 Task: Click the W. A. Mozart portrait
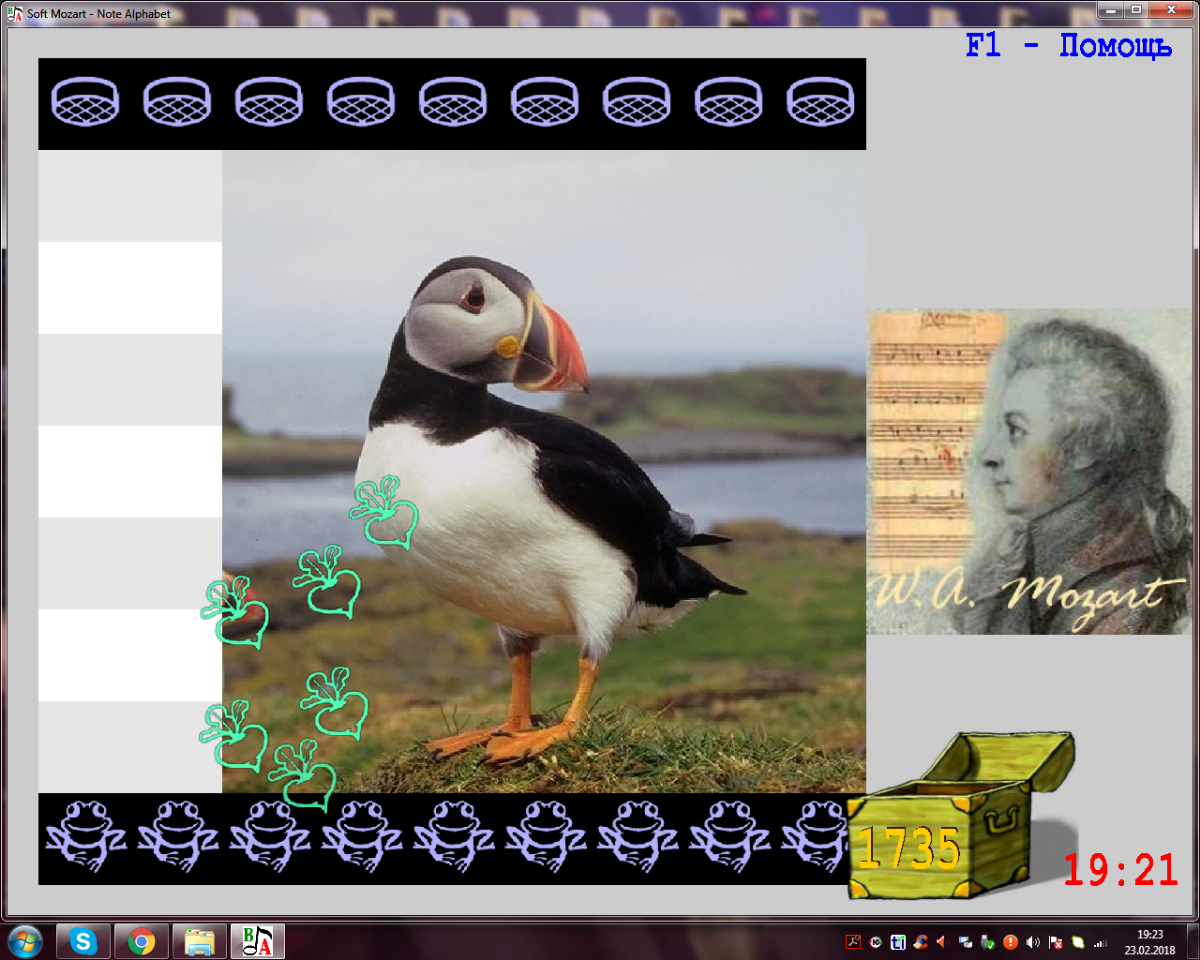[x=1031, y=471]
